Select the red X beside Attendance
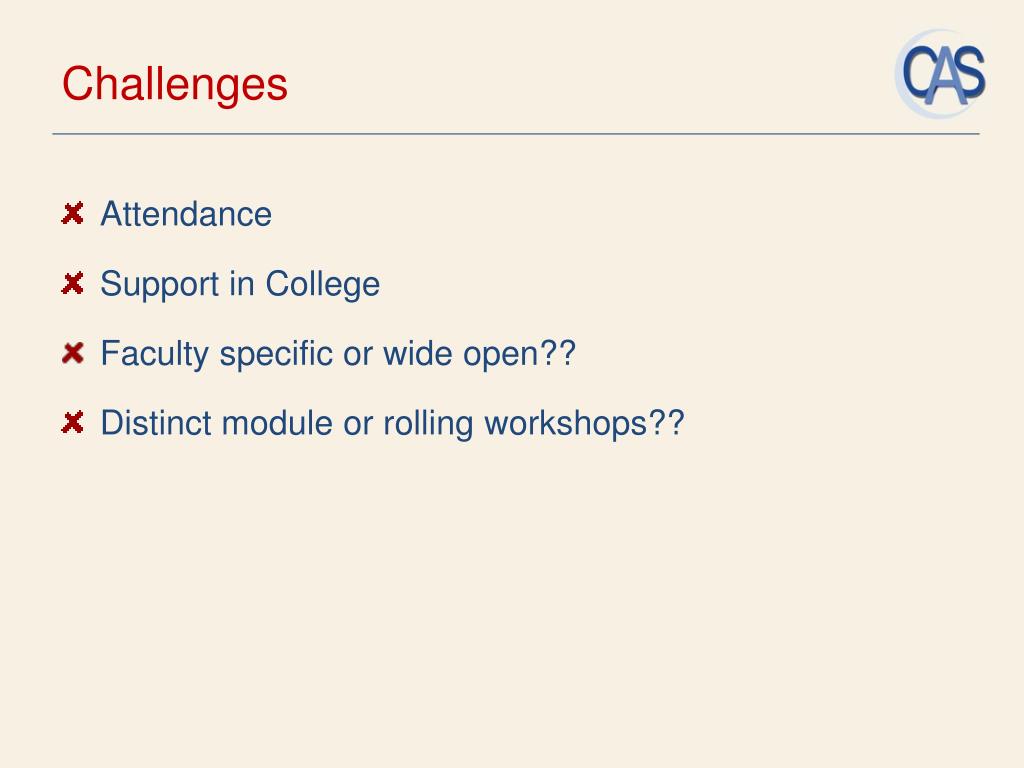Viewport: 1024px width, 768px height. click(x=72, y=213)
